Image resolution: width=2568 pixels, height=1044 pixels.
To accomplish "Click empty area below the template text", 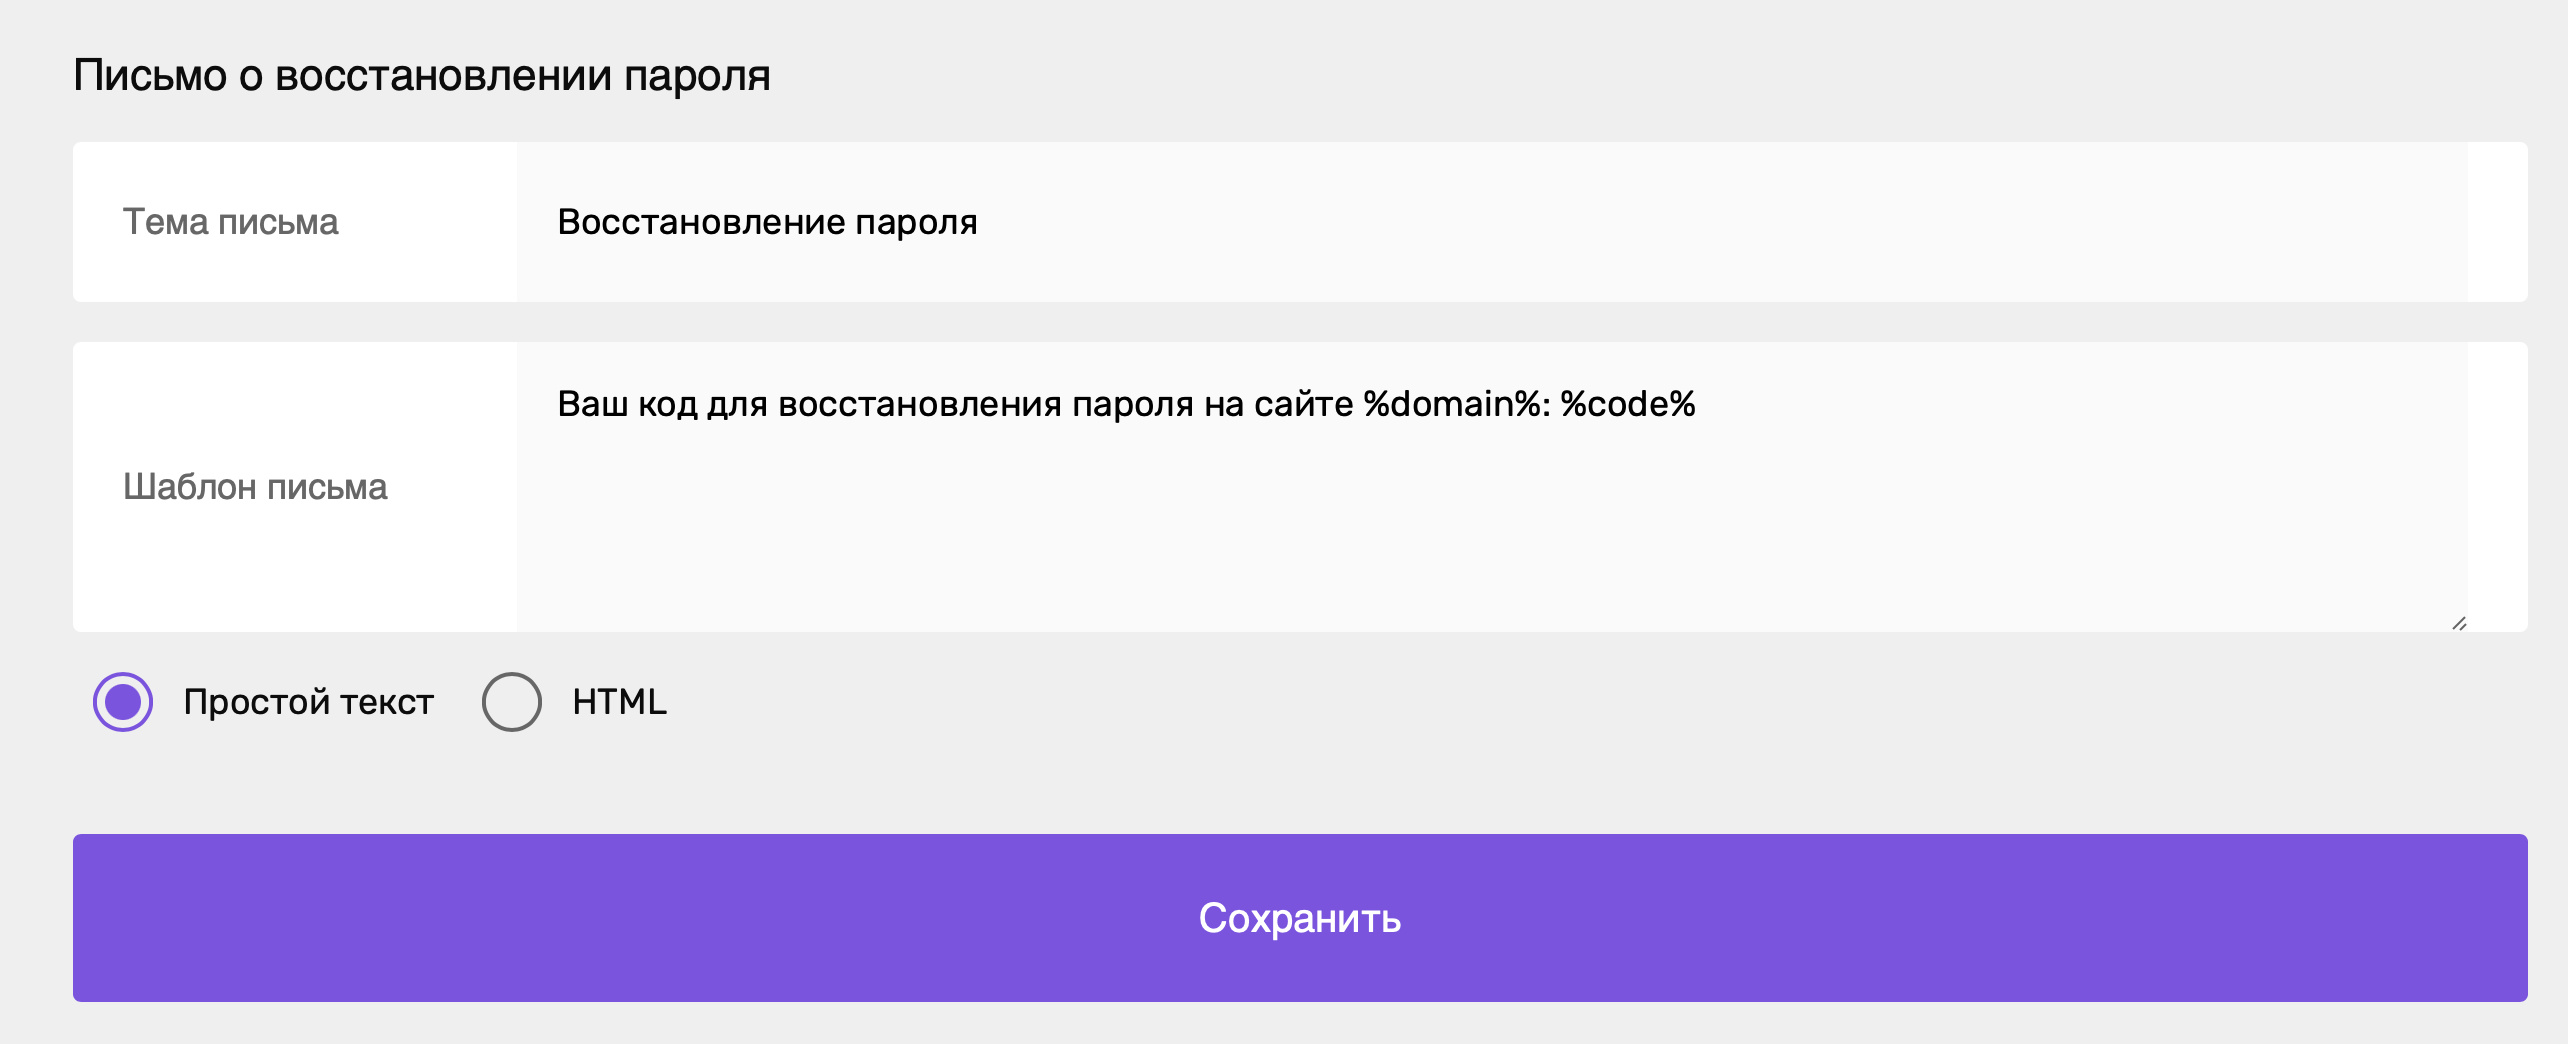I will click(1492, 530).
